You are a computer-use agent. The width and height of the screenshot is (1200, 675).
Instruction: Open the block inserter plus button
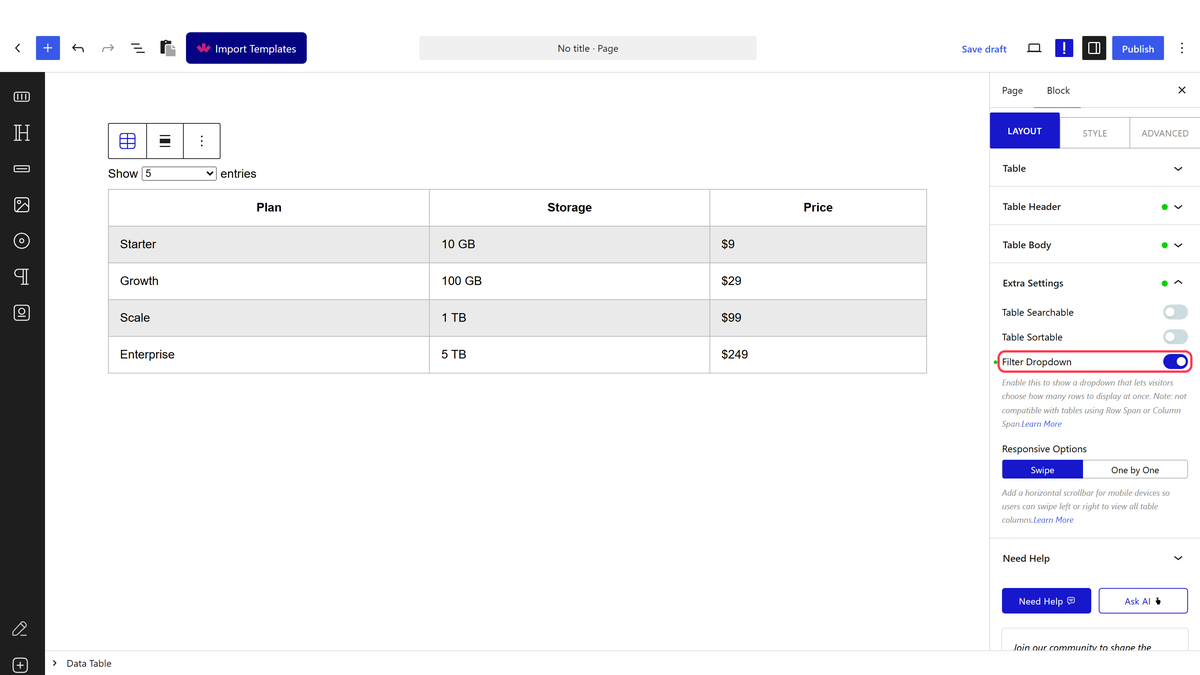click(48, 48)
